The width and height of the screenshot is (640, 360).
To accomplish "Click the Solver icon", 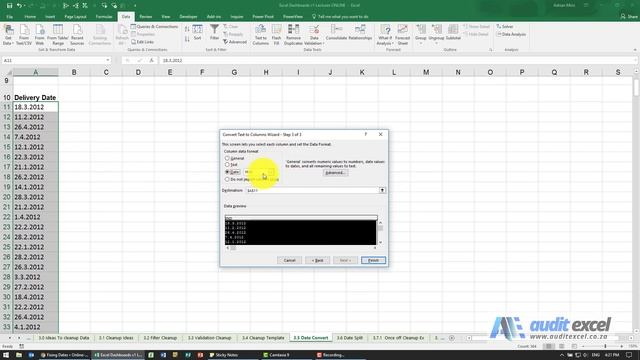I will coord(505,27).
